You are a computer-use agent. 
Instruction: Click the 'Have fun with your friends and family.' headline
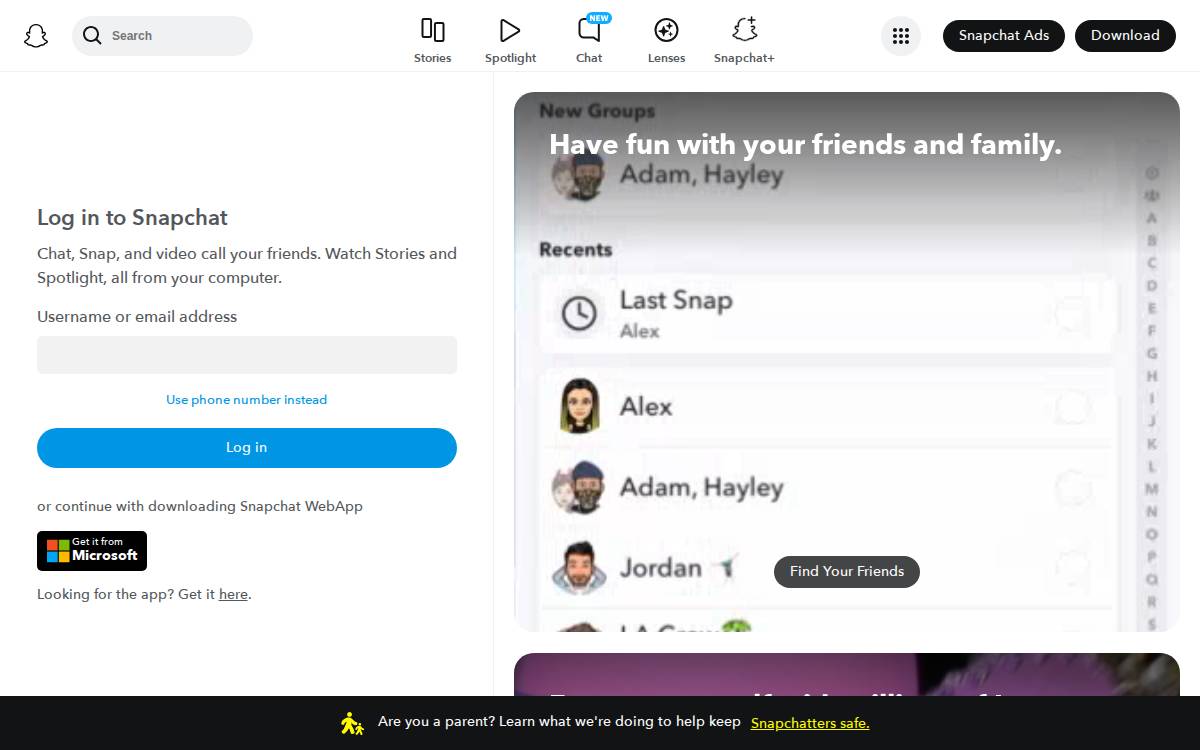click(805, 145)
